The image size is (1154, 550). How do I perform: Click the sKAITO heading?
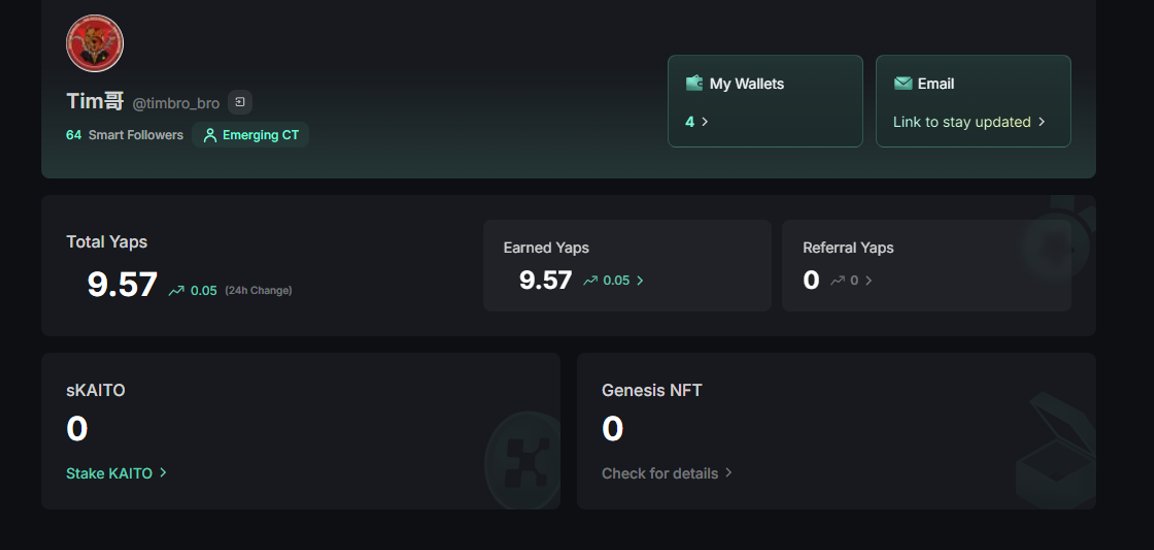[96, 390]
